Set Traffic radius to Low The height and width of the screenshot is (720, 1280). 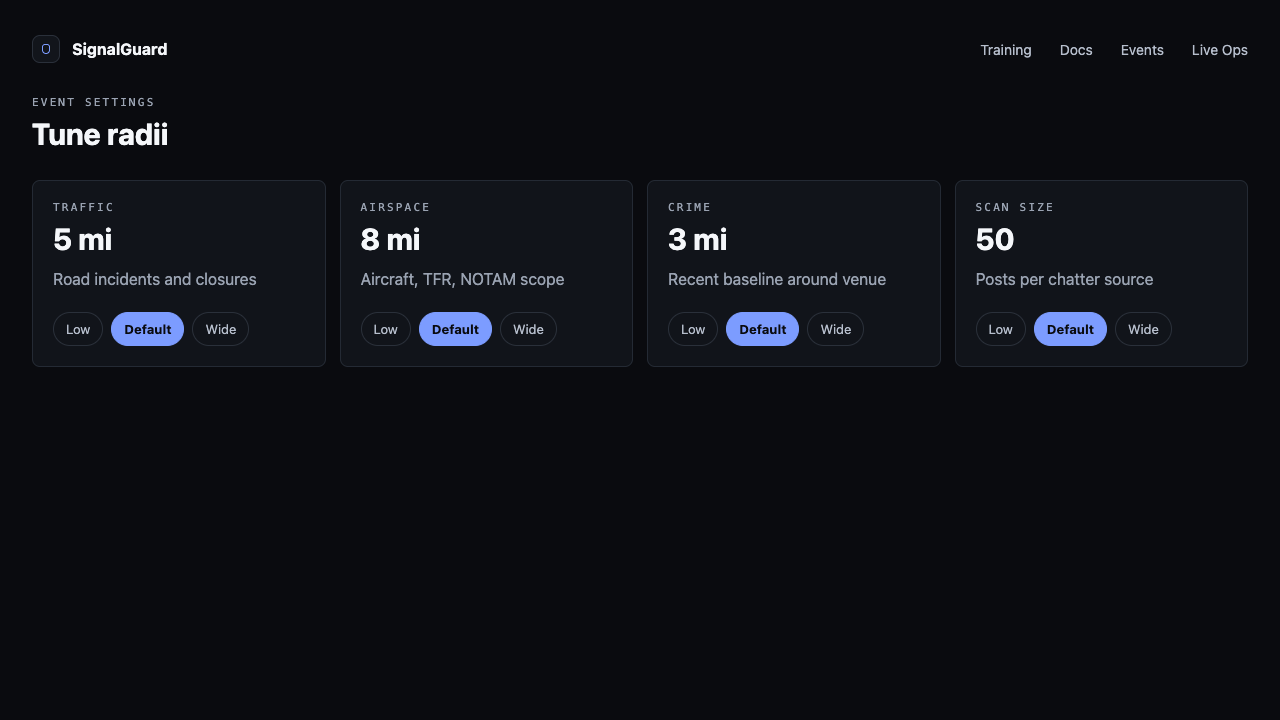(78, 329)
